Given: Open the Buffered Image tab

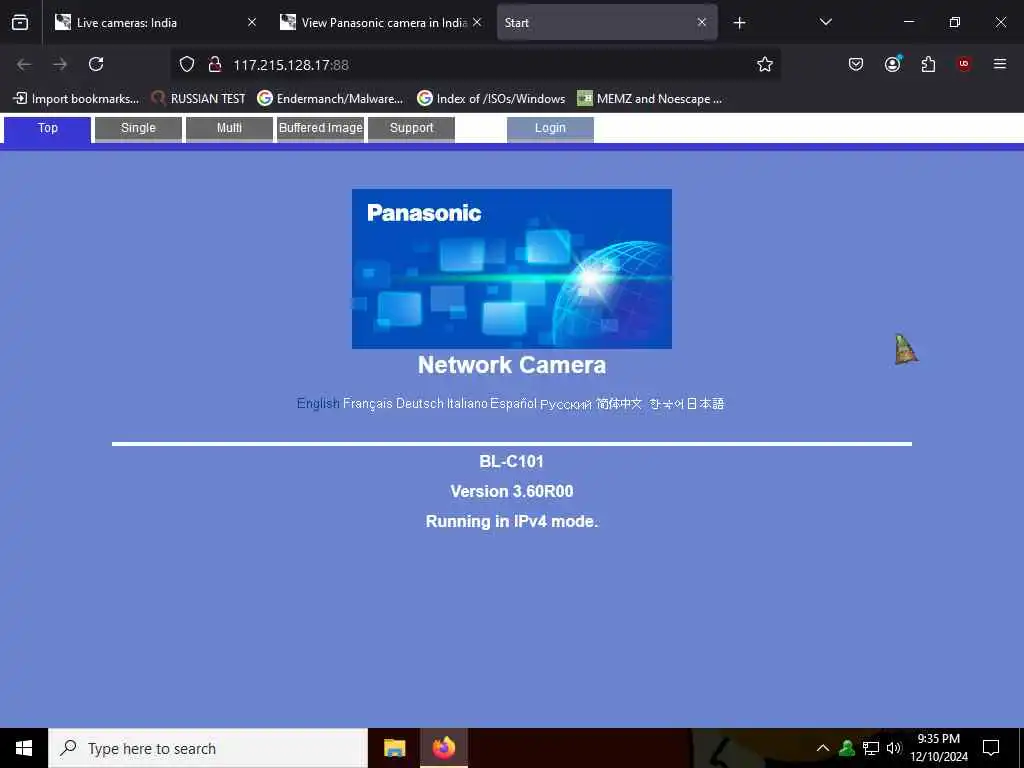Looking at the screenshot, I should [x=321, y=129].
